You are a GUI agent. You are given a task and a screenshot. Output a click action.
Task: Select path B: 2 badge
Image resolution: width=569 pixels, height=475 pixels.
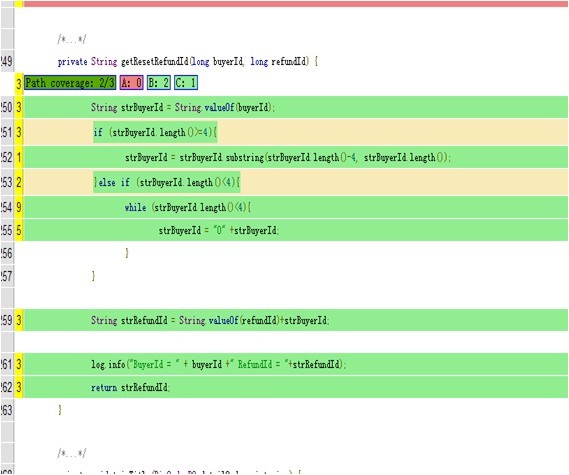click(x=159, y=83)
